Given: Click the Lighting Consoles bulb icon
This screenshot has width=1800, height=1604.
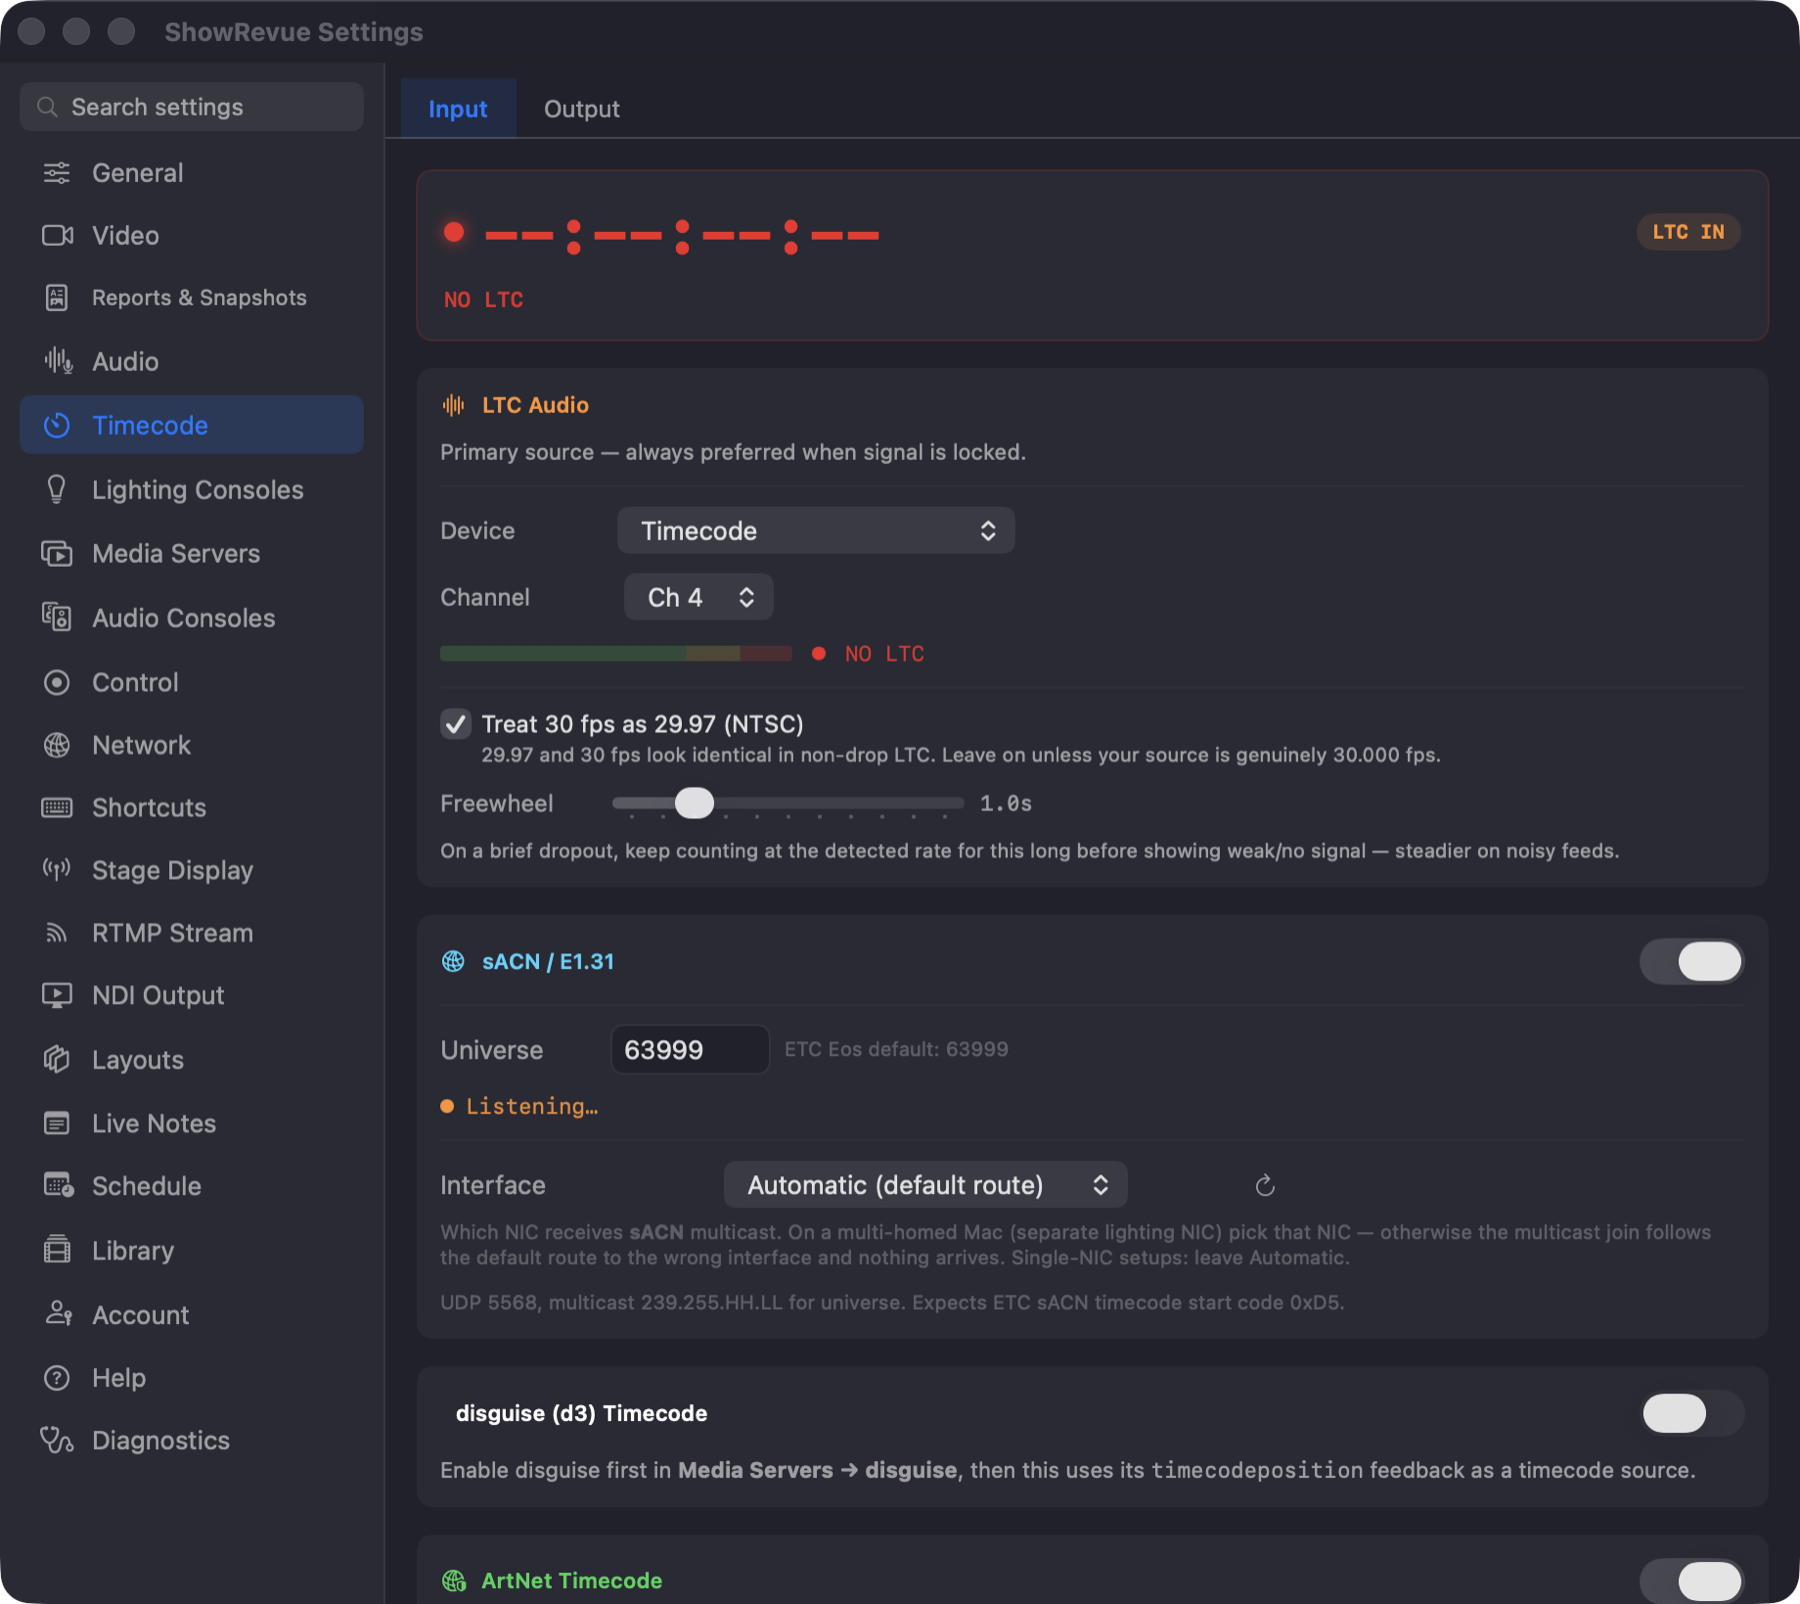Looking at the screenshot, I should 57,489.
